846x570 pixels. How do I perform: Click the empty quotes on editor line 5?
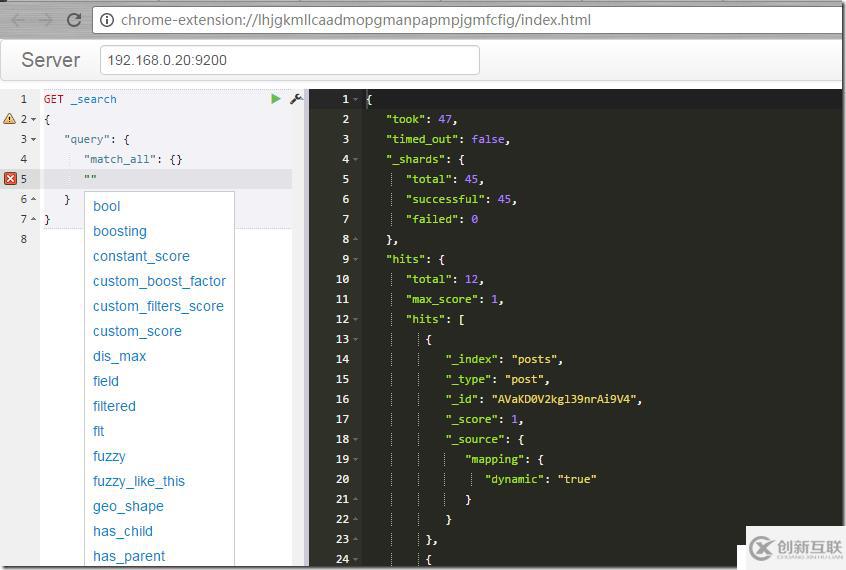click(90, 178)
